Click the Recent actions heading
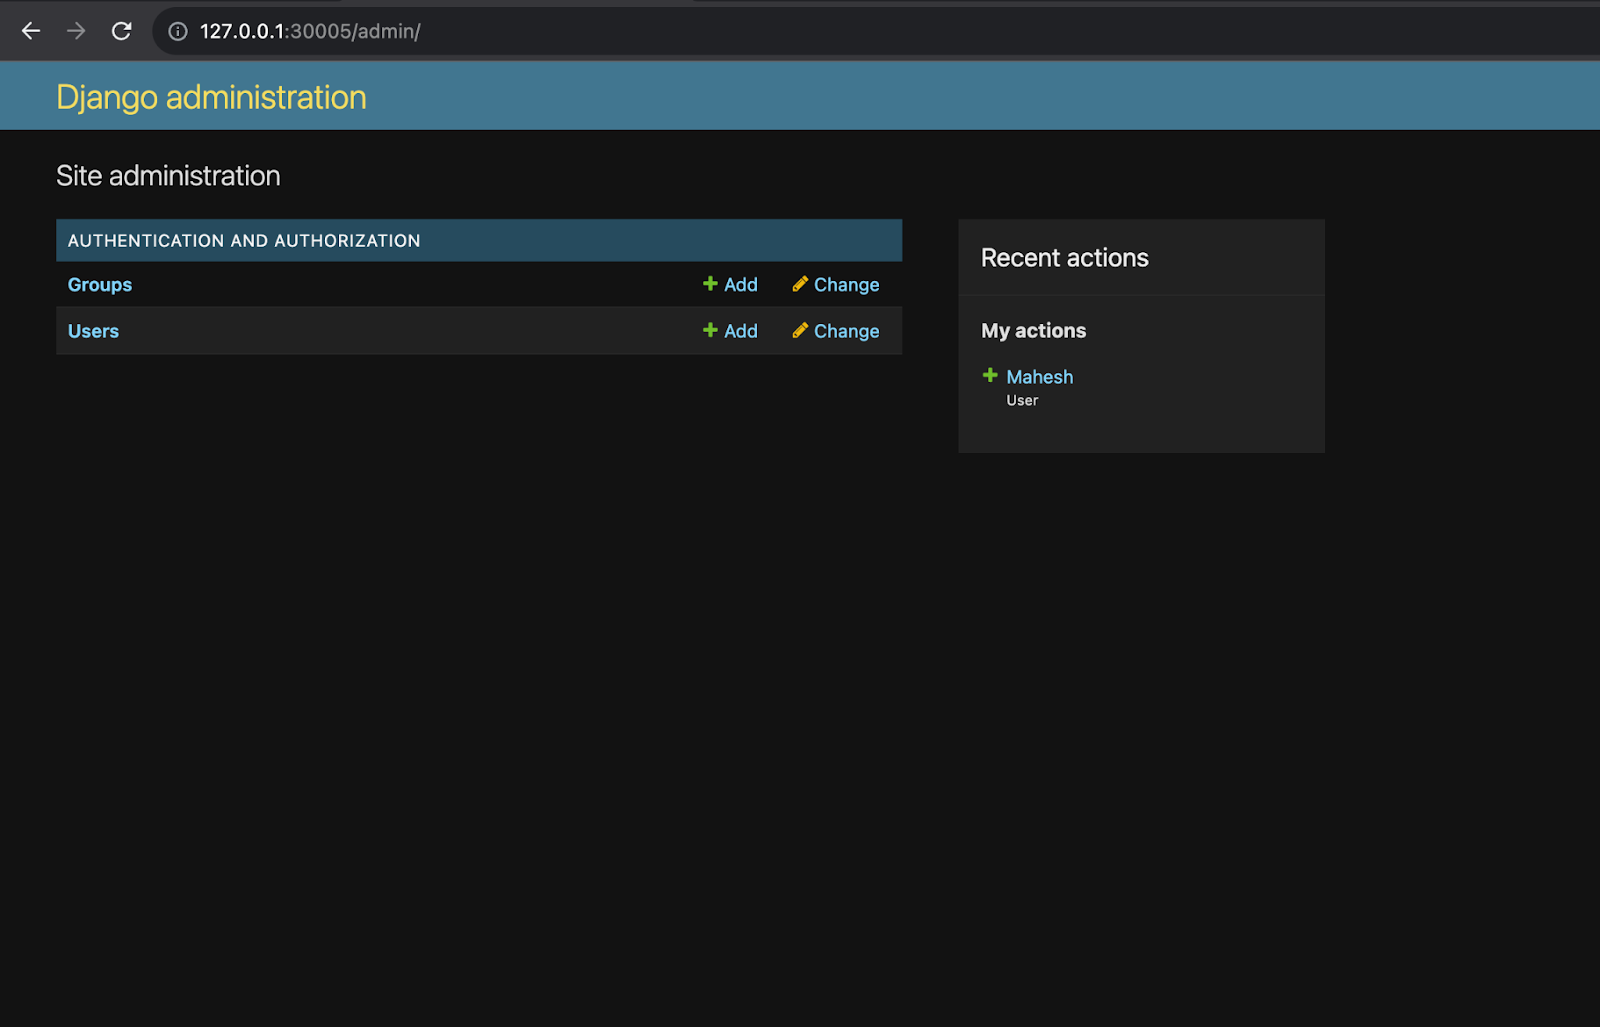Viewport: 1600px width, 1027px height. coord(1064,258)
